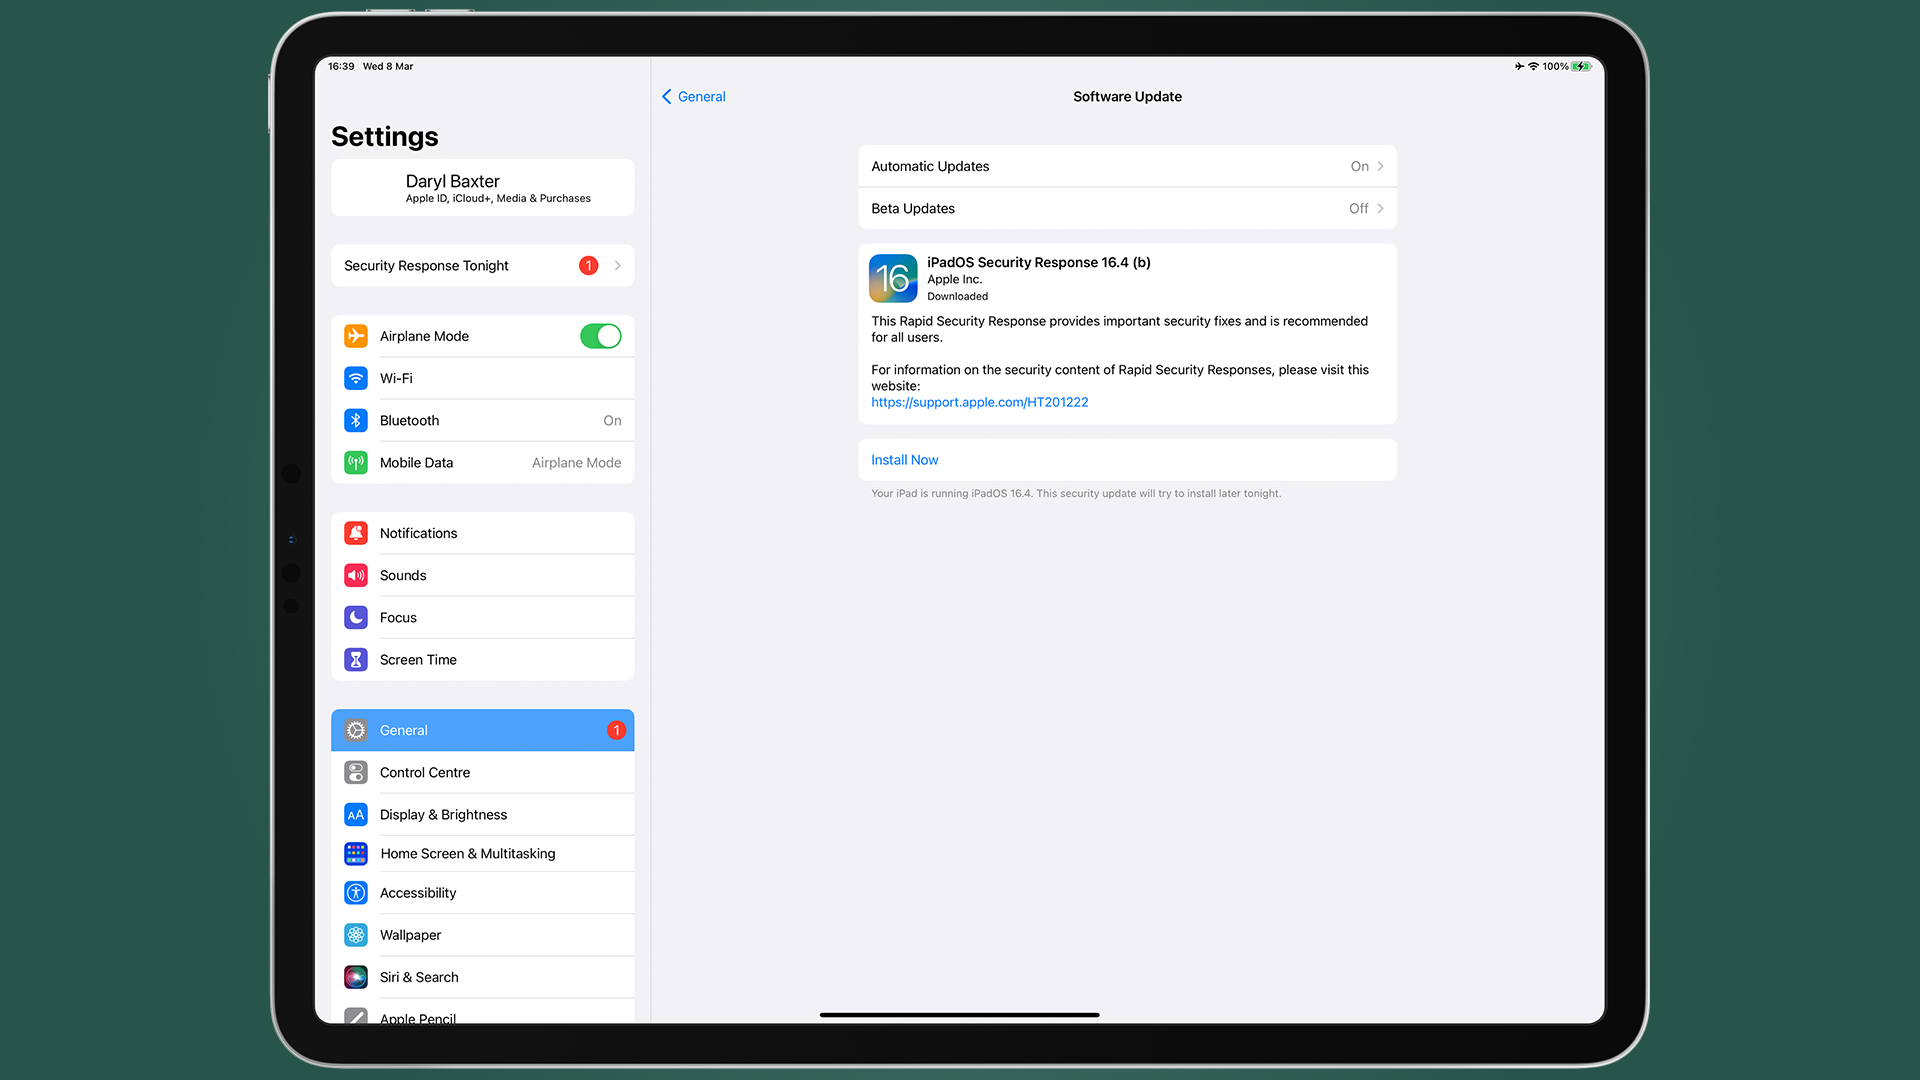
Task: Tap the Accessibility figure icon
Action: 356,892
